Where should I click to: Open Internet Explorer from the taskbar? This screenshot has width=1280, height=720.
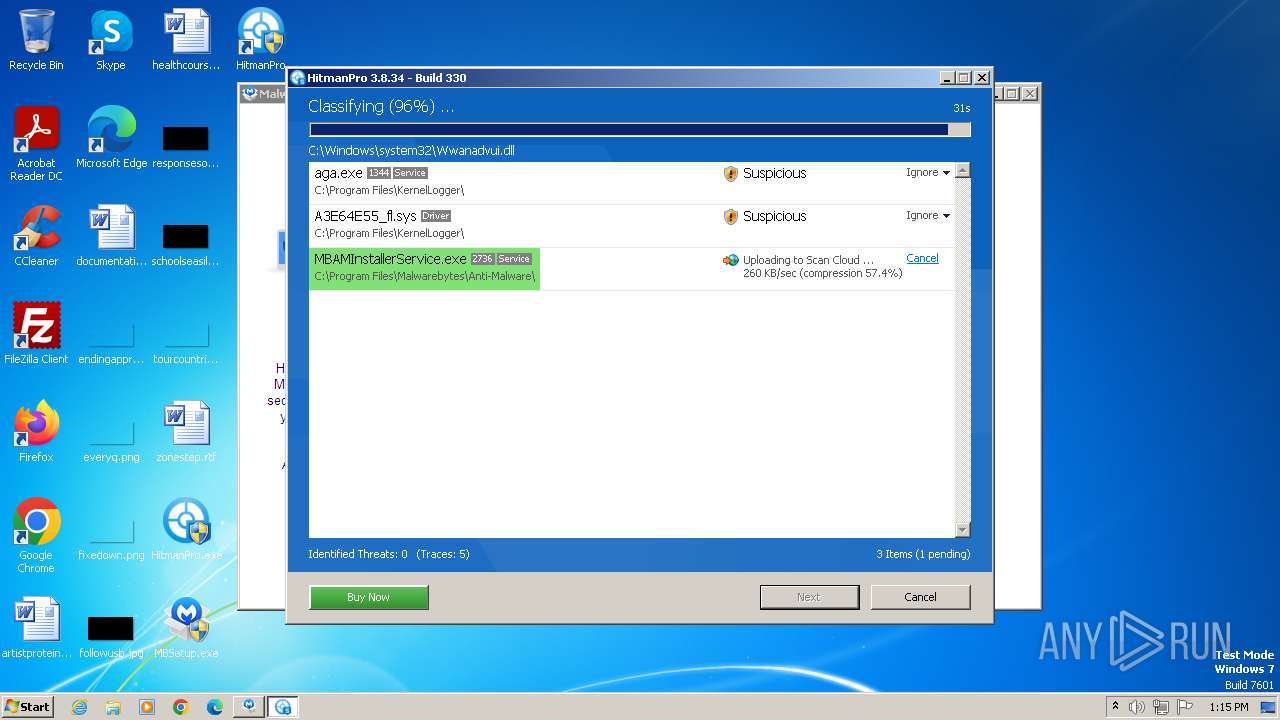[x=79, y=707]
